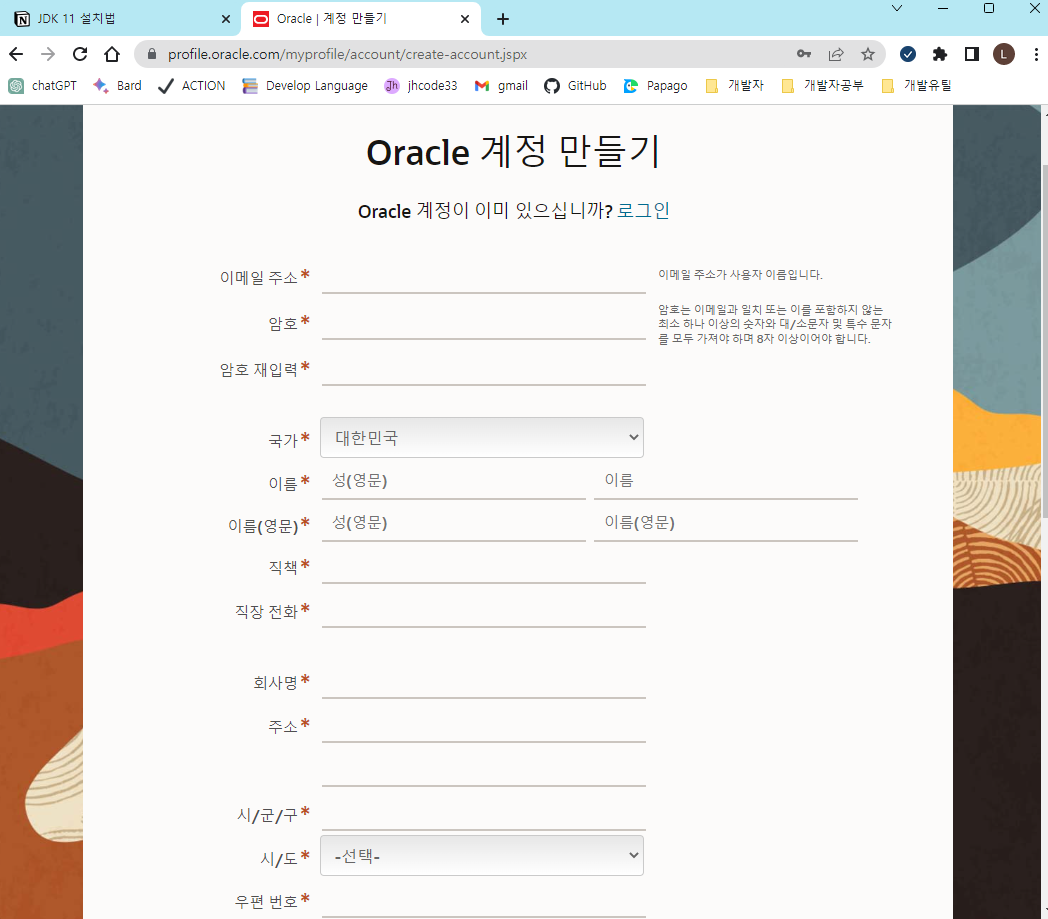Click the blue checkmark extension icon
Screen dimensions: 1048x919
pyautogui.click(x=908, y=54)
